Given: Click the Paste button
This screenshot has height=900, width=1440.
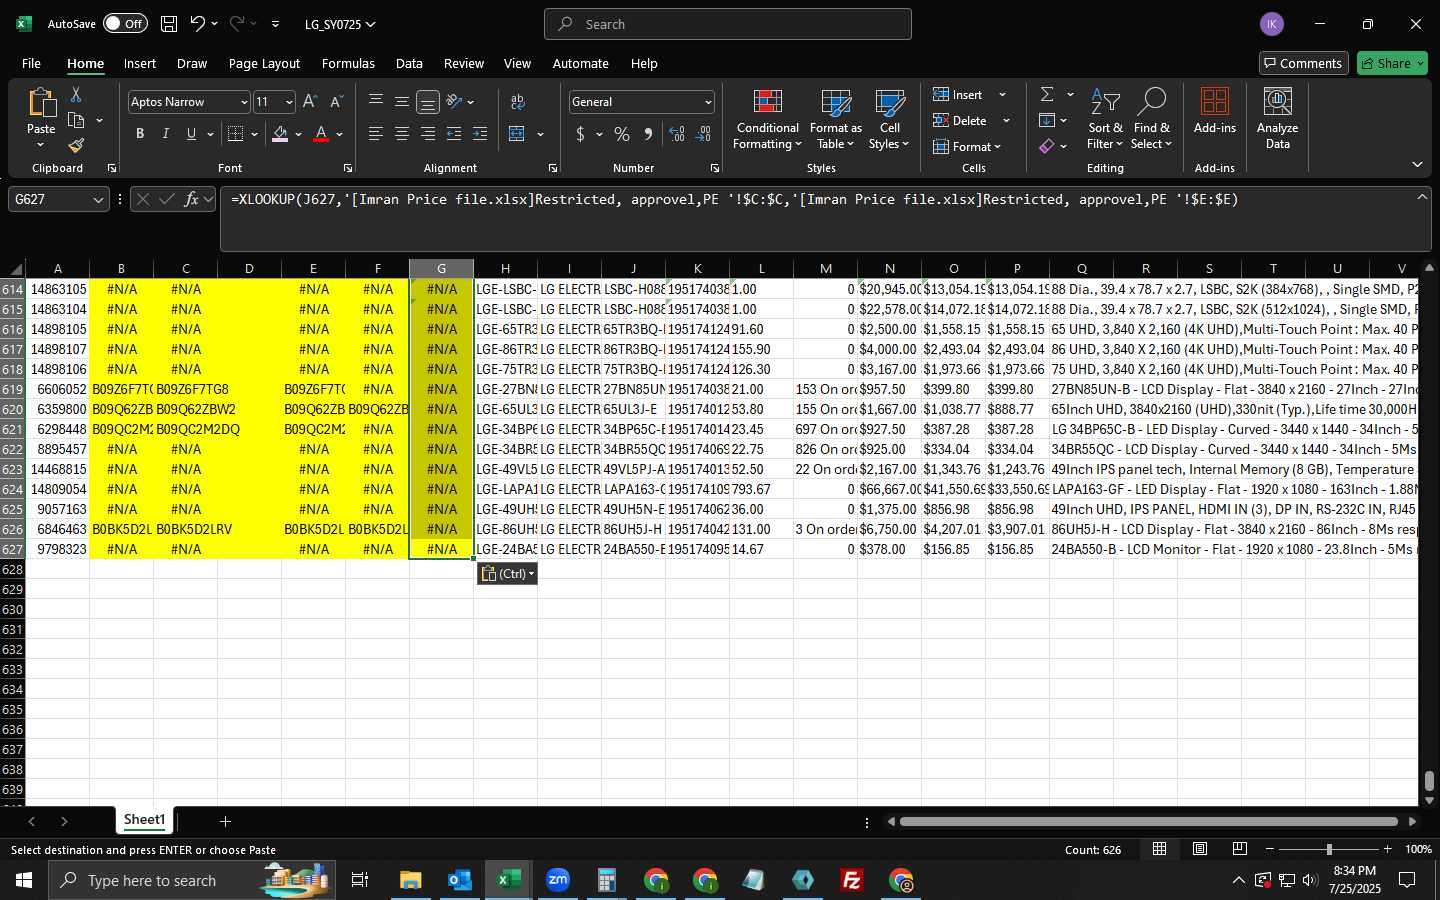Looking at the screenshot, I should (x=41, y=118).
